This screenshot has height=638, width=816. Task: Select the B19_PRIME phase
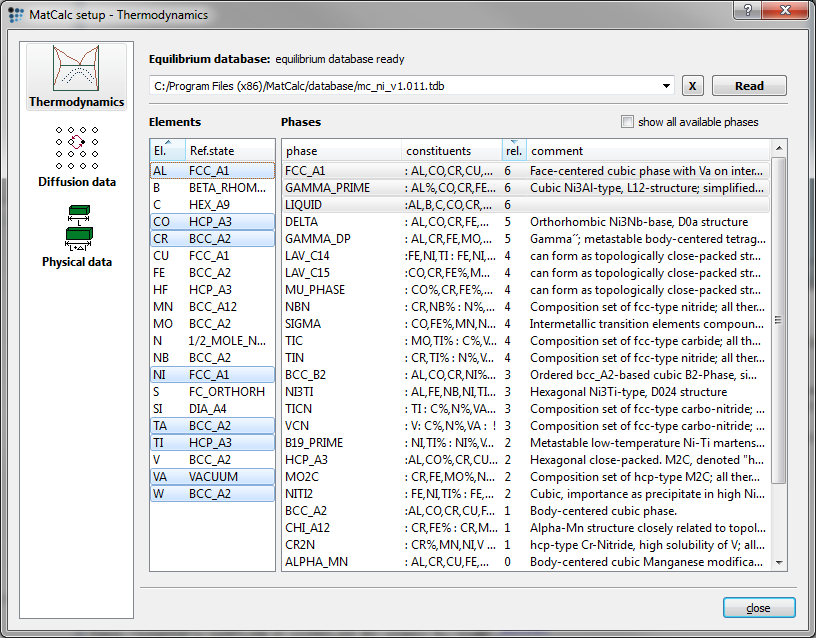coord(526,442)
